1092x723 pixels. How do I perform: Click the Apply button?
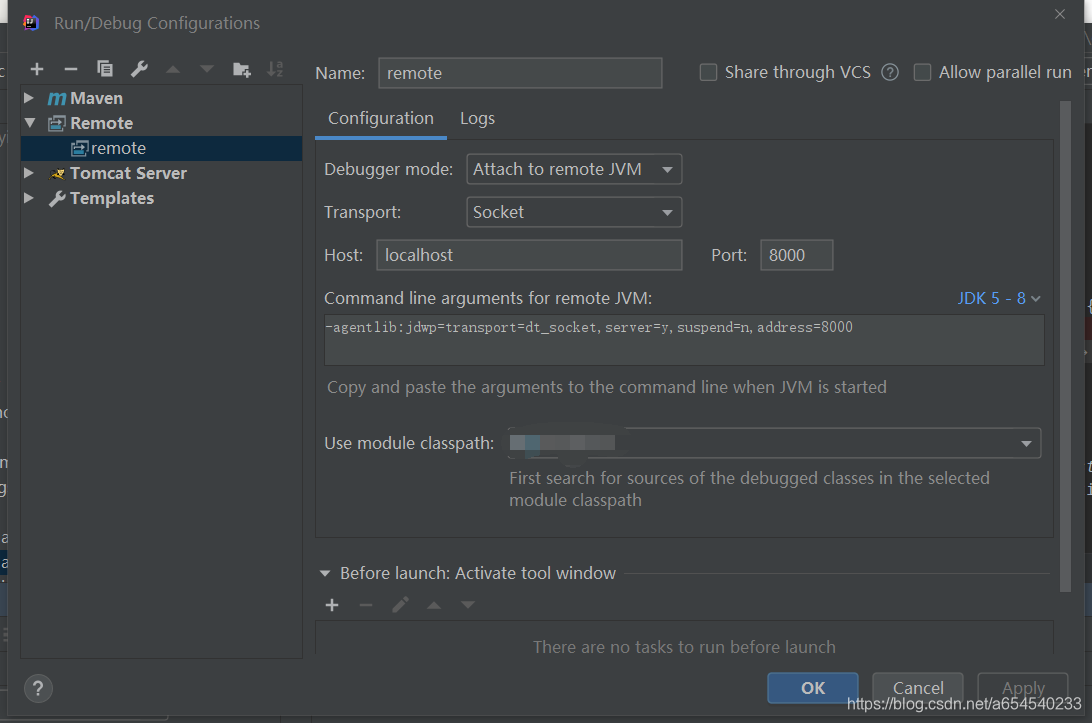(1023, 688)
